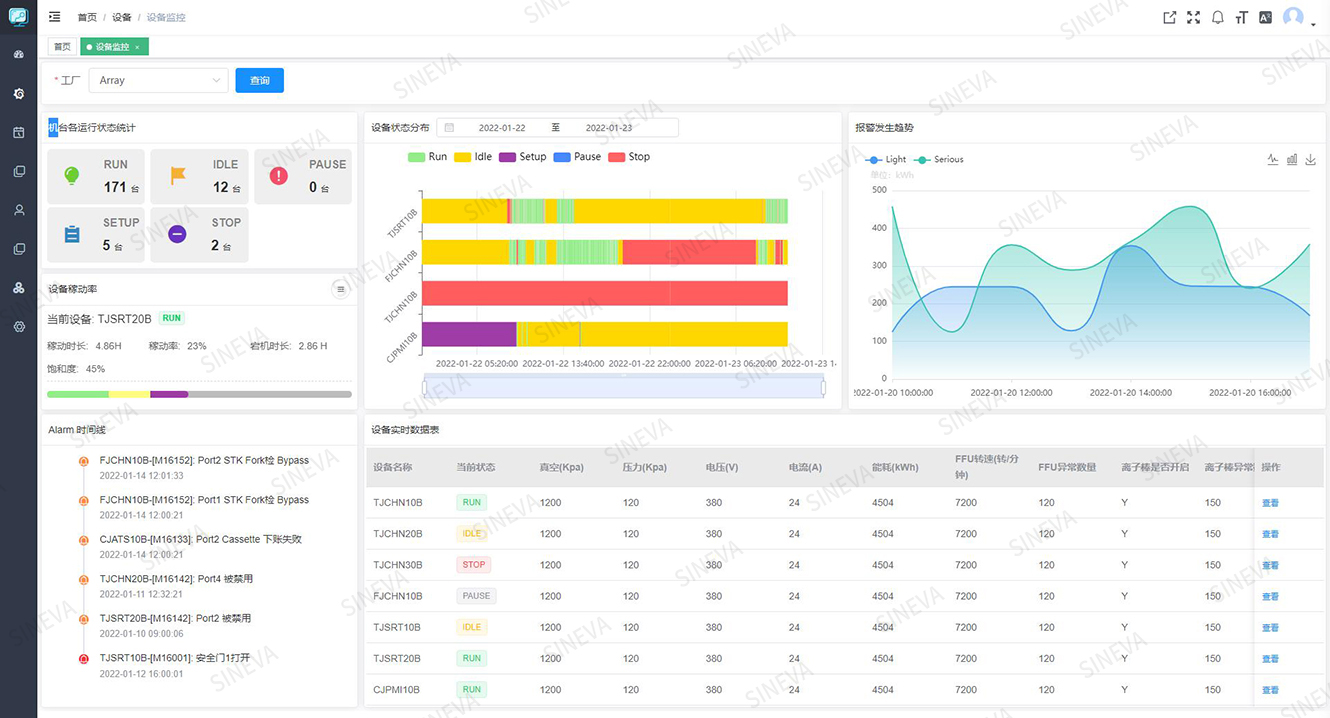Switch alarm trend chart to line view
Viewport: 1330px width, 718px height.
pos(1273,159)
